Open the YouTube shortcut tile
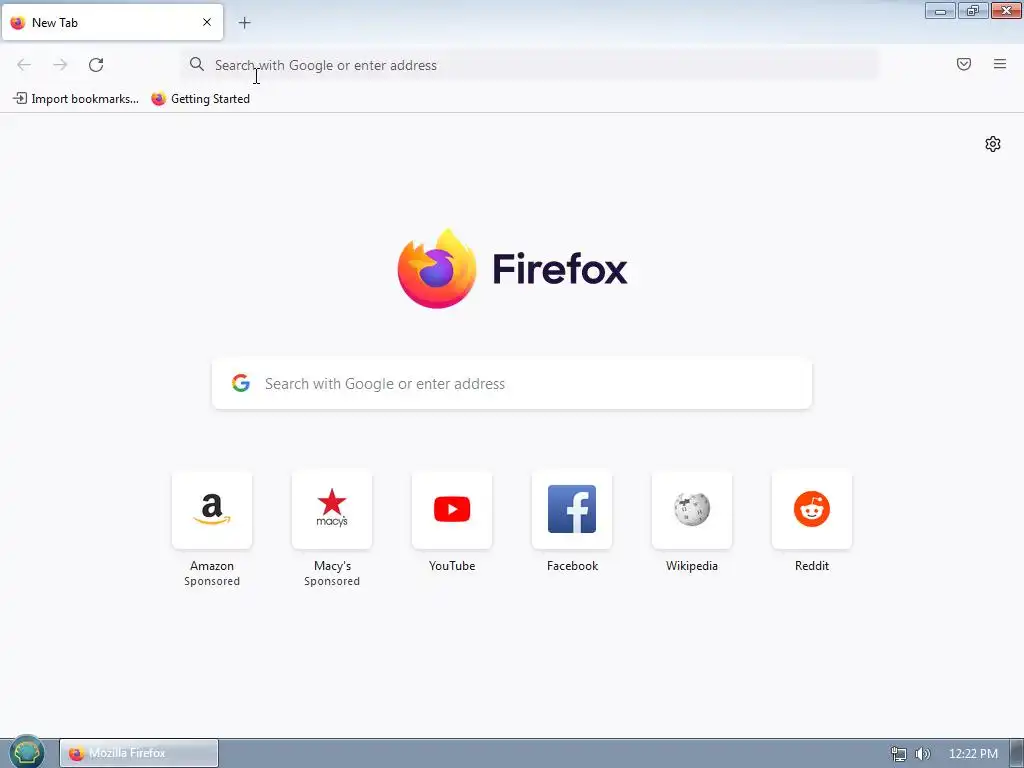Image resolution: width=1024 pixels, height=768 pixels. 452,509
